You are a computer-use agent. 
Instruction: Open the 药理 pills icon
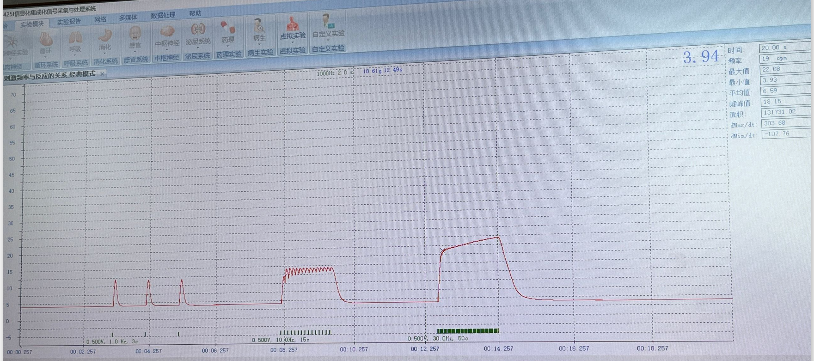click(x=227, y=28)
